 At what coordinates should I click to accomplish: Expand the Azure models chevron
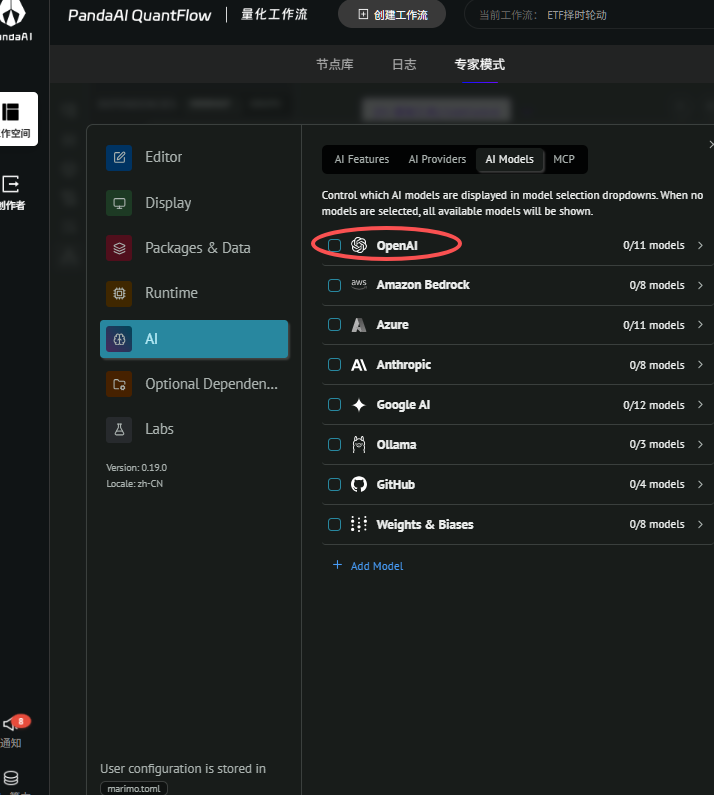(700, 324)
